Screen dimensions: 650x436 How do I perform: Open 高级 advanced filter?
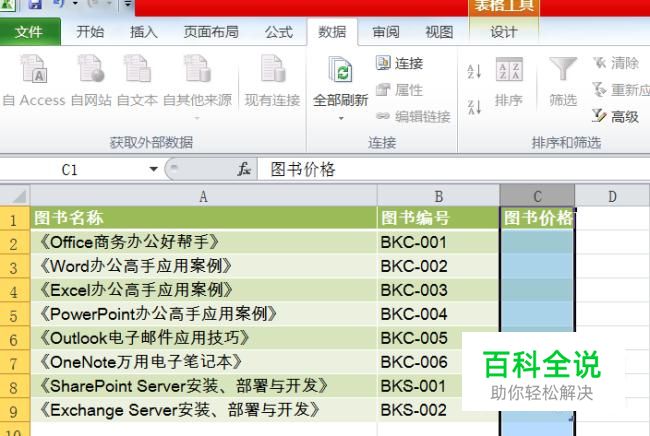point(616,117)
